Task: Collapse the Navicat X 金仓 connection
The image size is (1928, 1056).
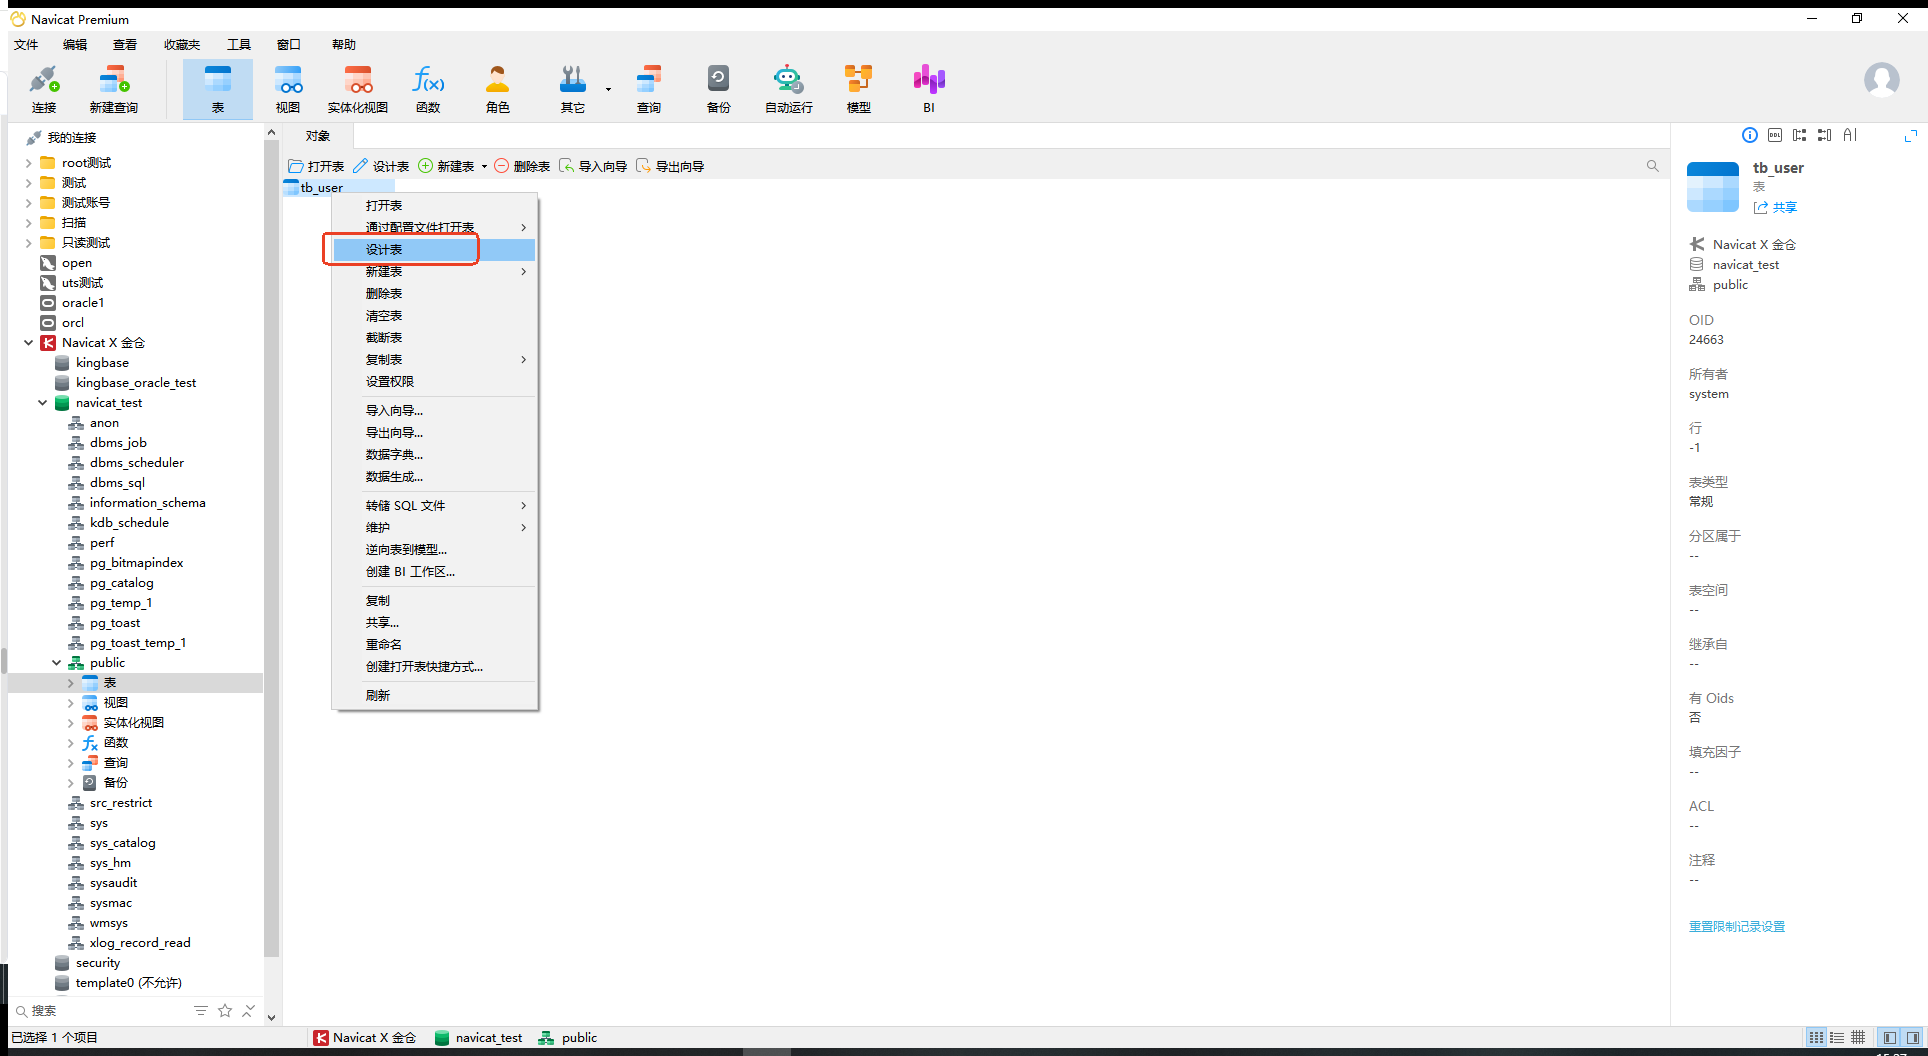Action: pos(28,343)
